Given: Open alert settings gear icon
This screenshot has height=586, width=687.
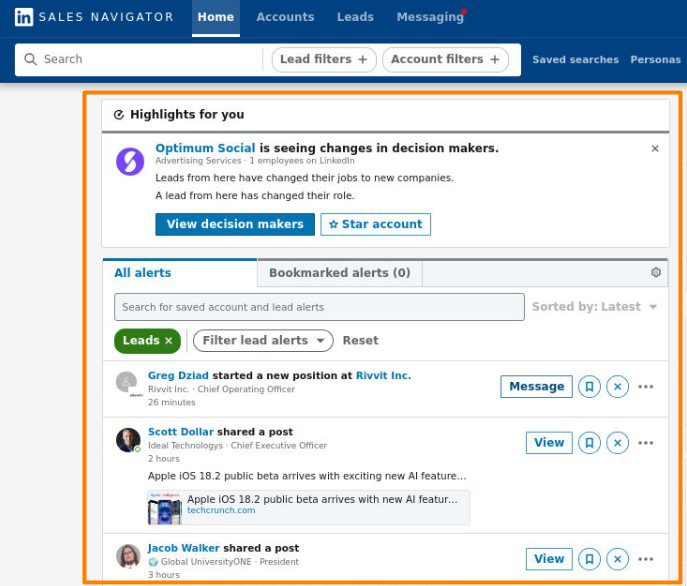Looking at the screenshot, I should [x=656, y=272].
